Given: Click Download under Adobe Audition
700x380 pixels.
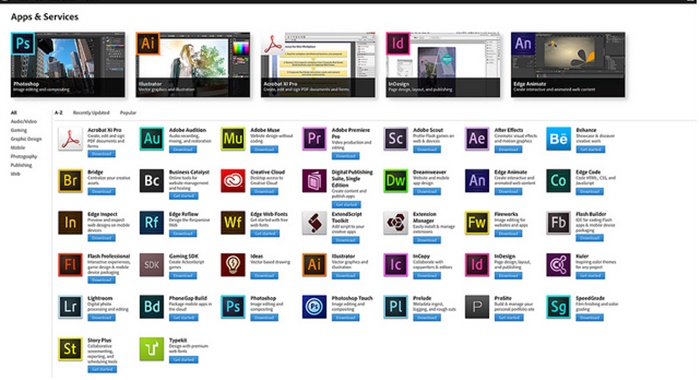Looking at the screenshot, I should coord(183,149).
